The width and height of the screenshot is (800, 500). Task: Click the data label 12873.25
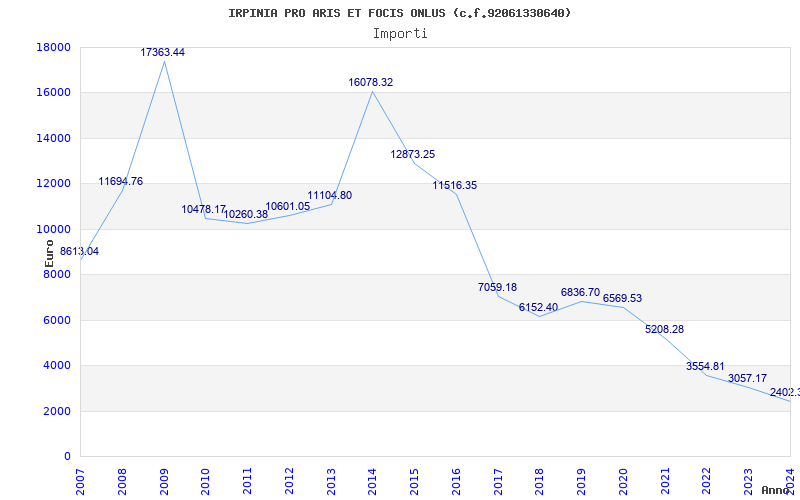pyautogui.click(x=413, y=154)
